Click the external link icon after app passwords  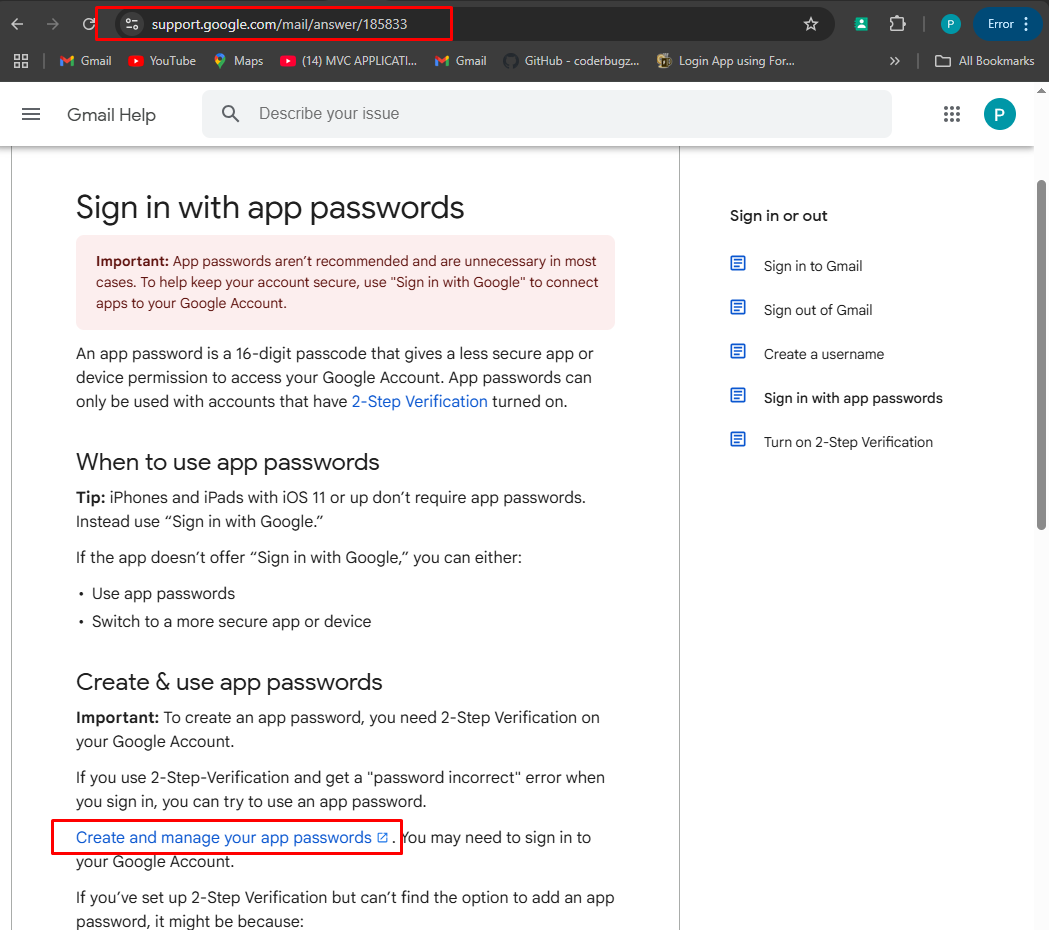pyautogui.click(x=383, y=837)
